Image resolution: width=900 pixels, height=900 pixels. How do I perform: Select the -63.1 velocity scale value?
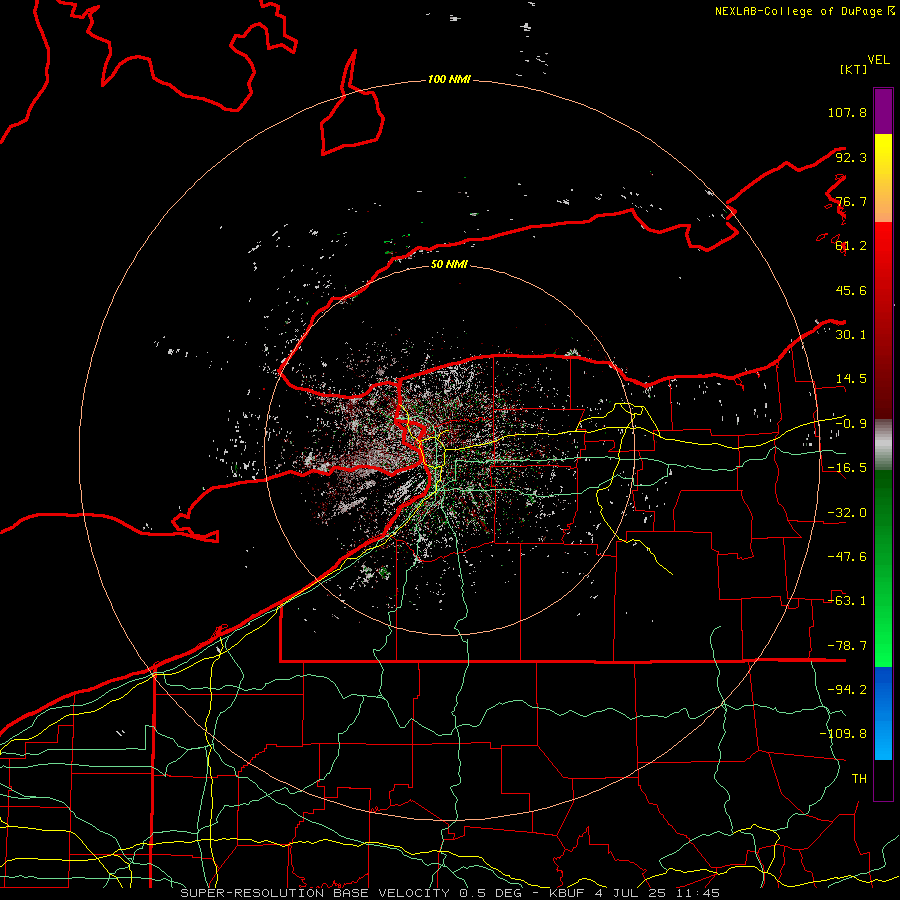[847, 601]
